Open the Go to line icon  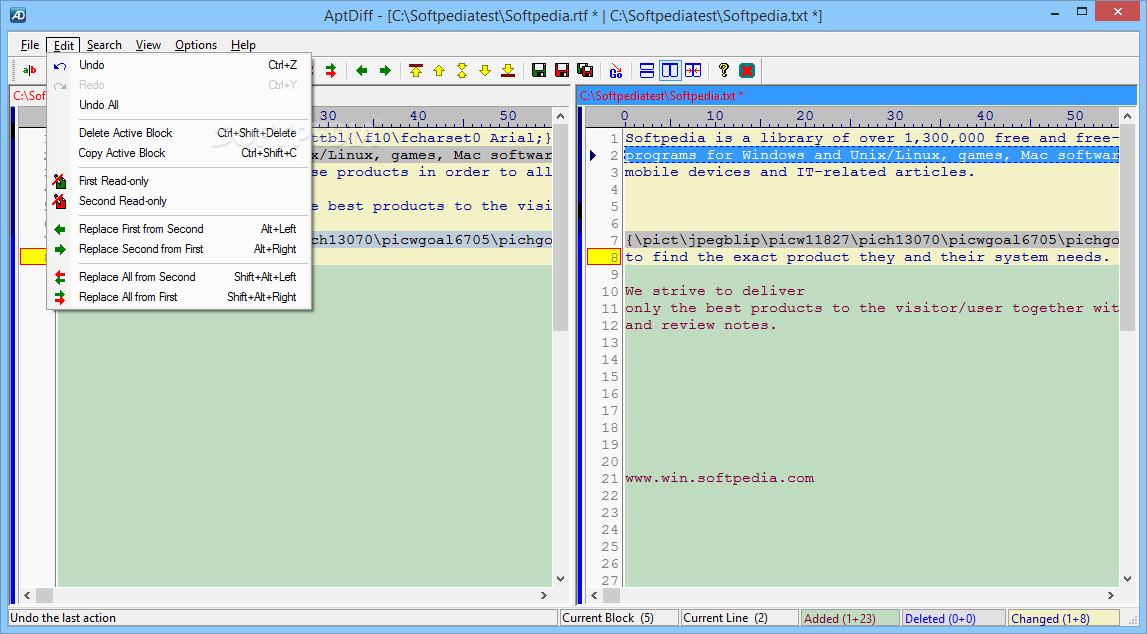[616, 70]
